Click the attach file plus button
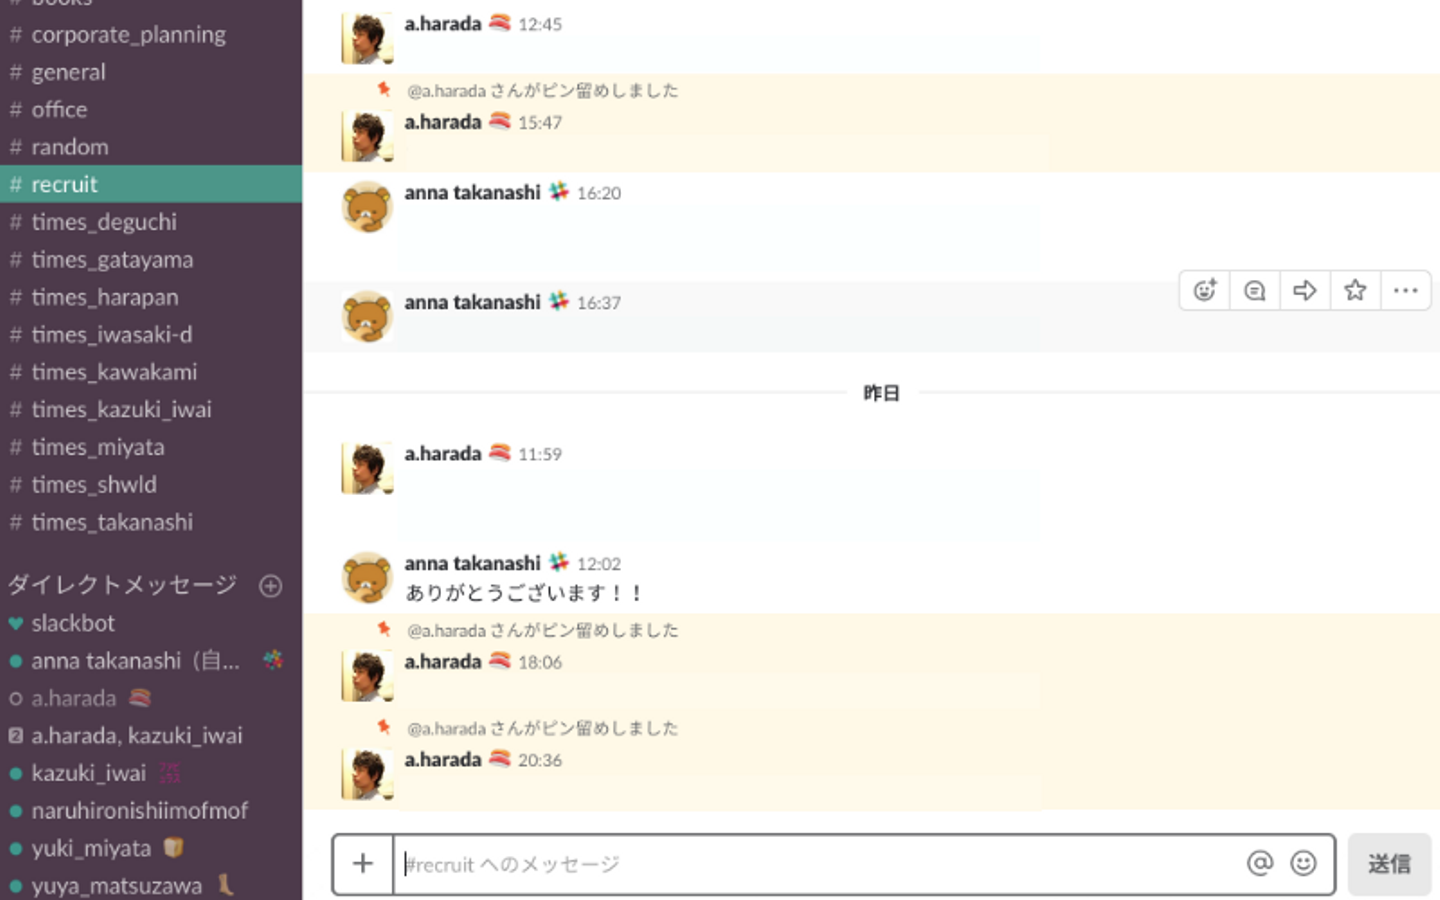The height and width of the screenshot is (900, 1440). [363, 864]
